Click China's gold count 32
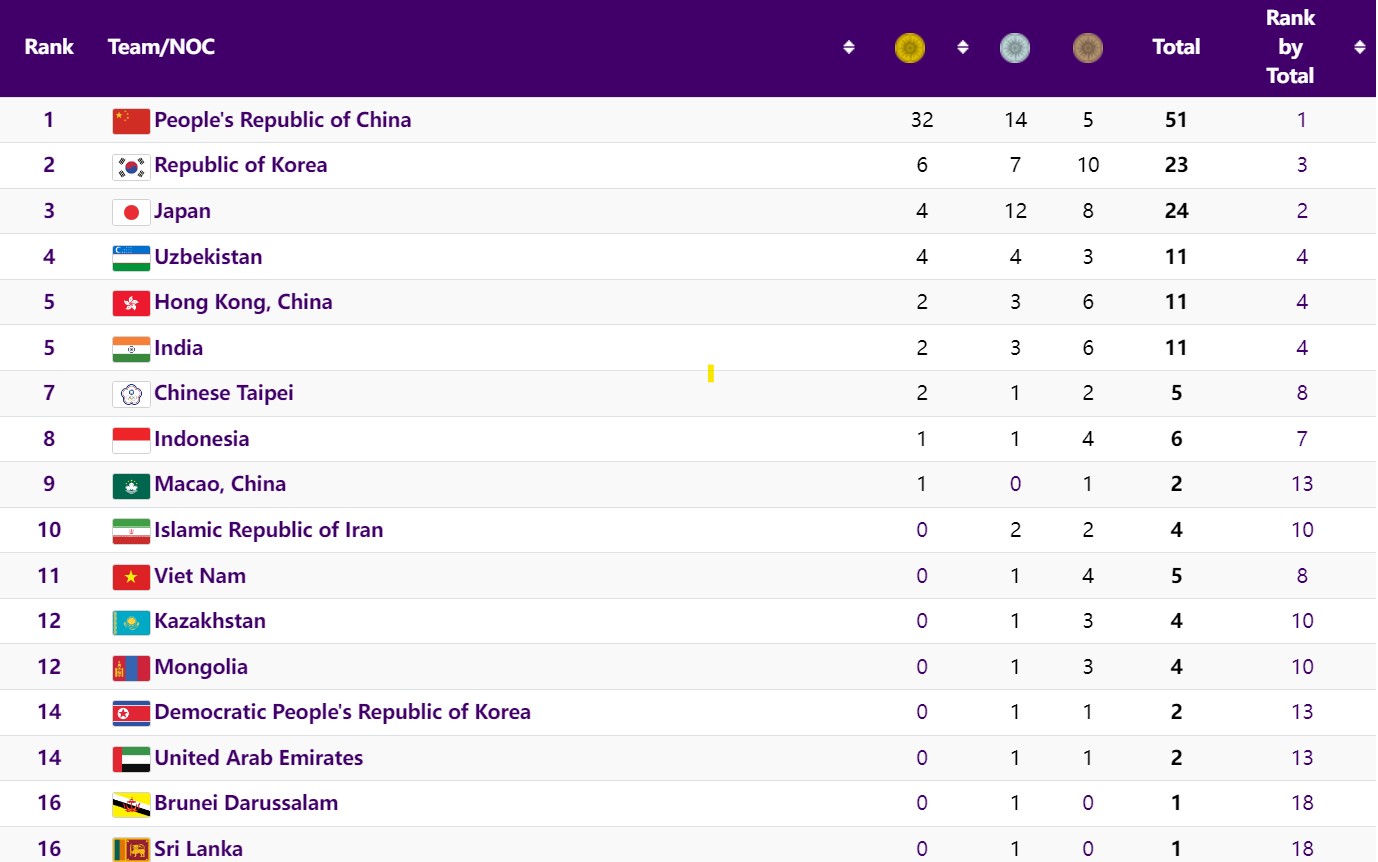 [922, 120]
